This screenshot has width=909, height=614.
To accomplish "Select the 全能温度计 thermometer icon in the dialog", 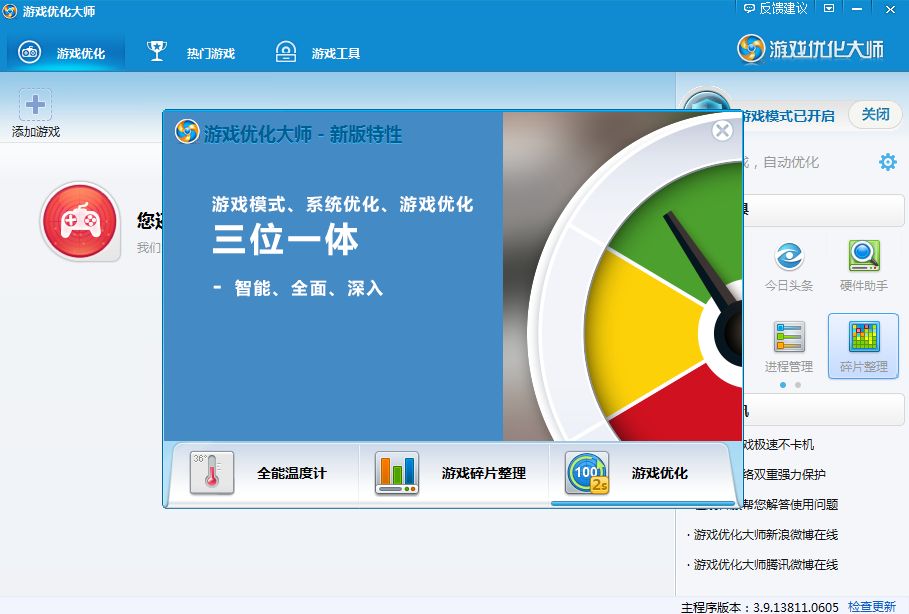I will [x=210, y=471].
